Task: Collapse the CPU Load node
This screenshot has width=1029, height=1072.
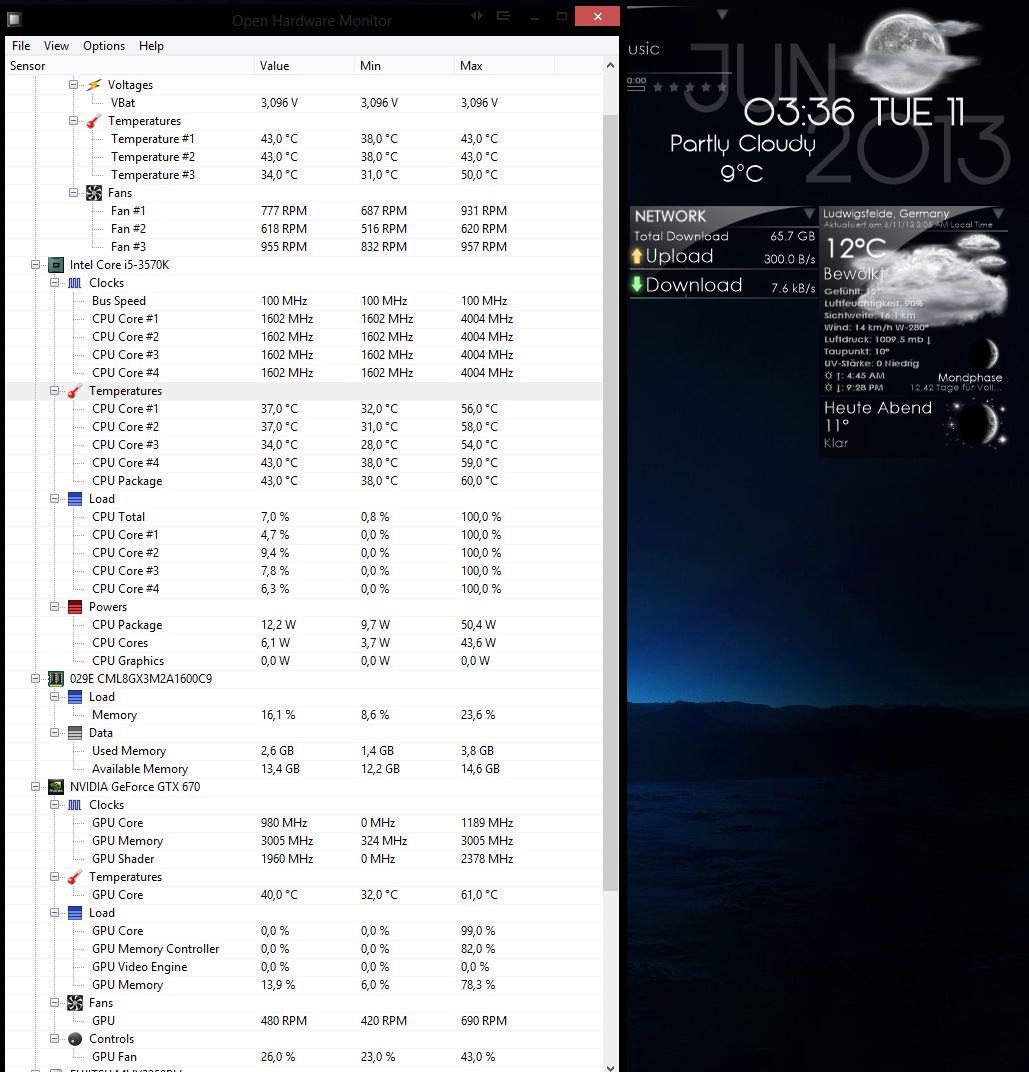Action: (x=54, y=498)
